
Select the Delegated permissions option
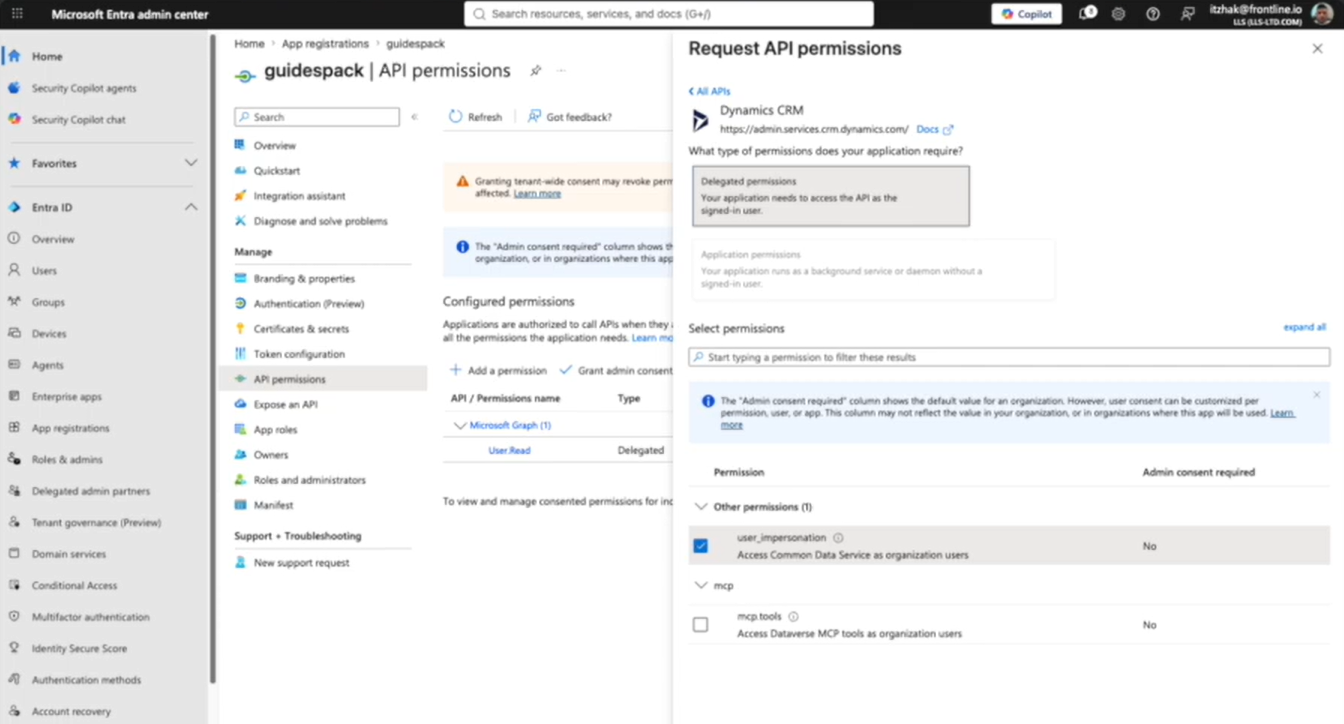point(831,196)
